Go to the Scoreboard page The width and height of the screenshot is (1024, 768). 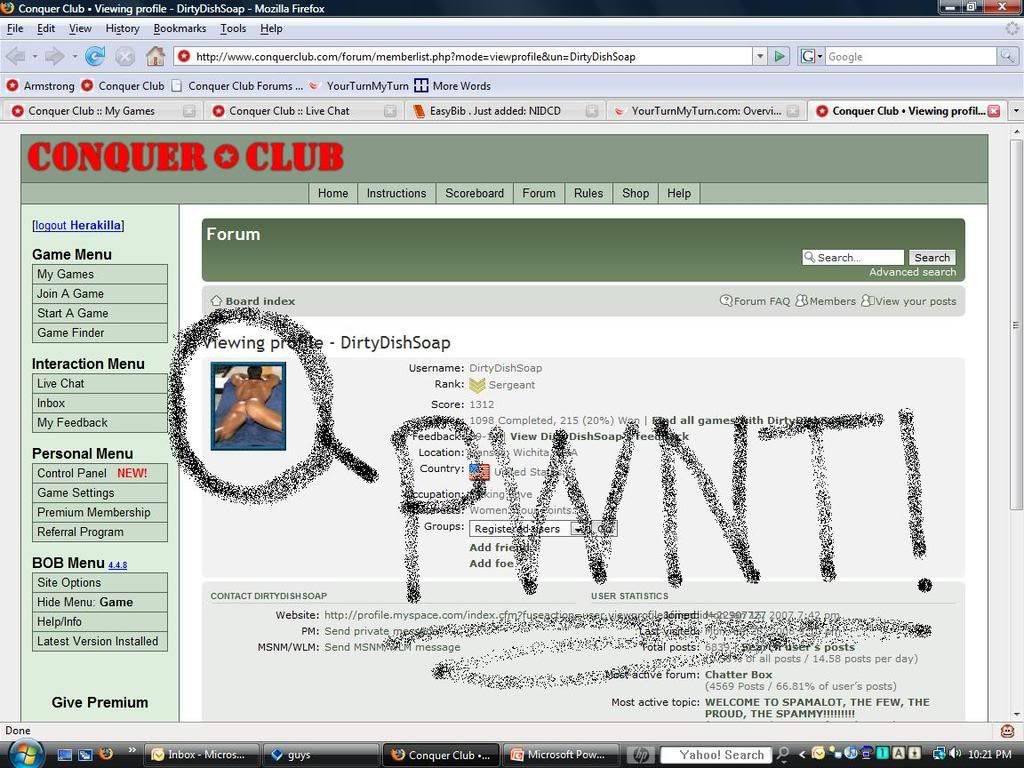tap(475, 193)
